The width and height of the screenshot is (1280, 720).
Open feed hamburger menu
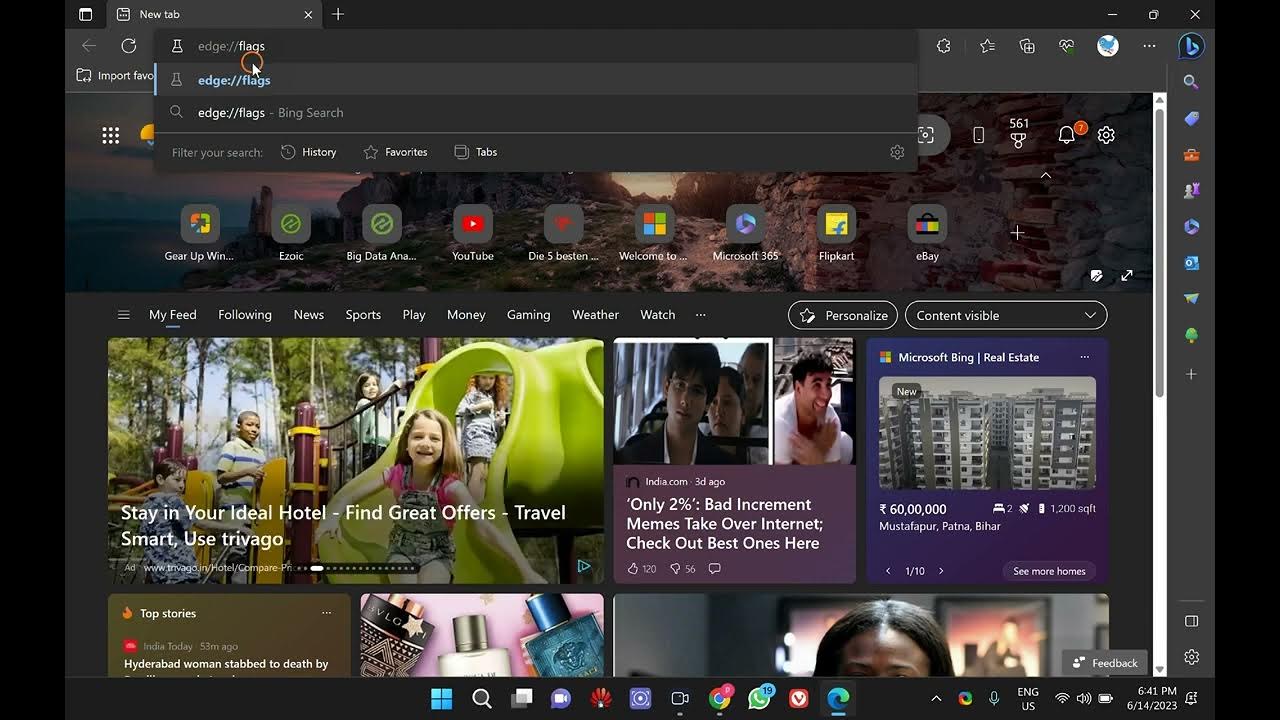pos(124,315)
